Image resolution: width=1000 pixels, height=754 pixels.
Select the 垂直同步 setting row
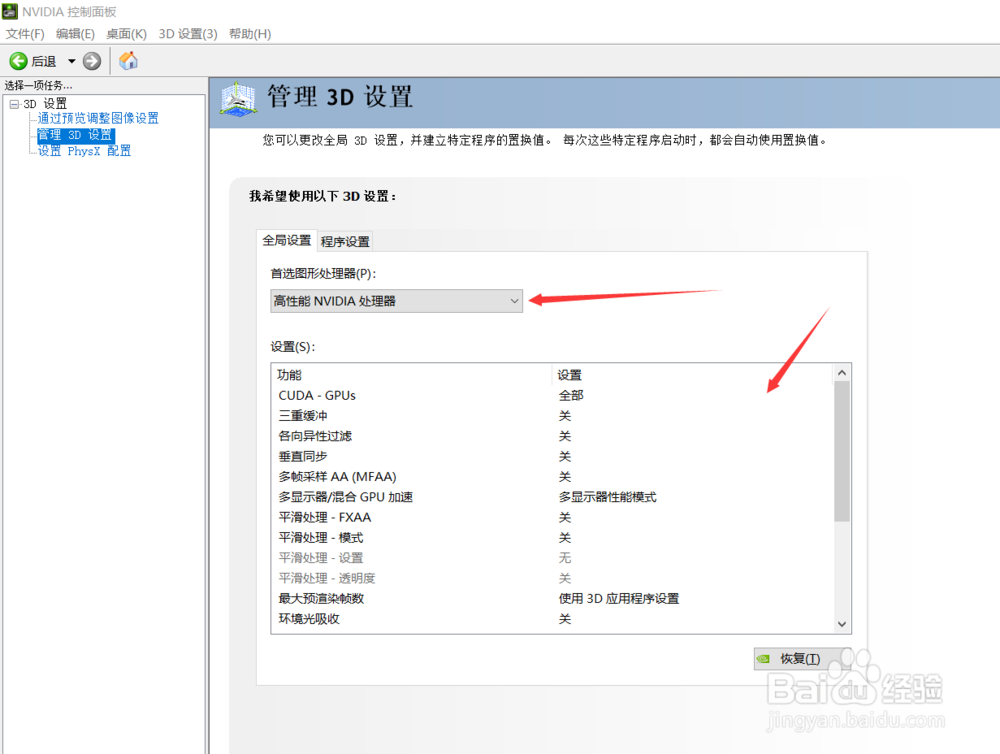(552, 457)
